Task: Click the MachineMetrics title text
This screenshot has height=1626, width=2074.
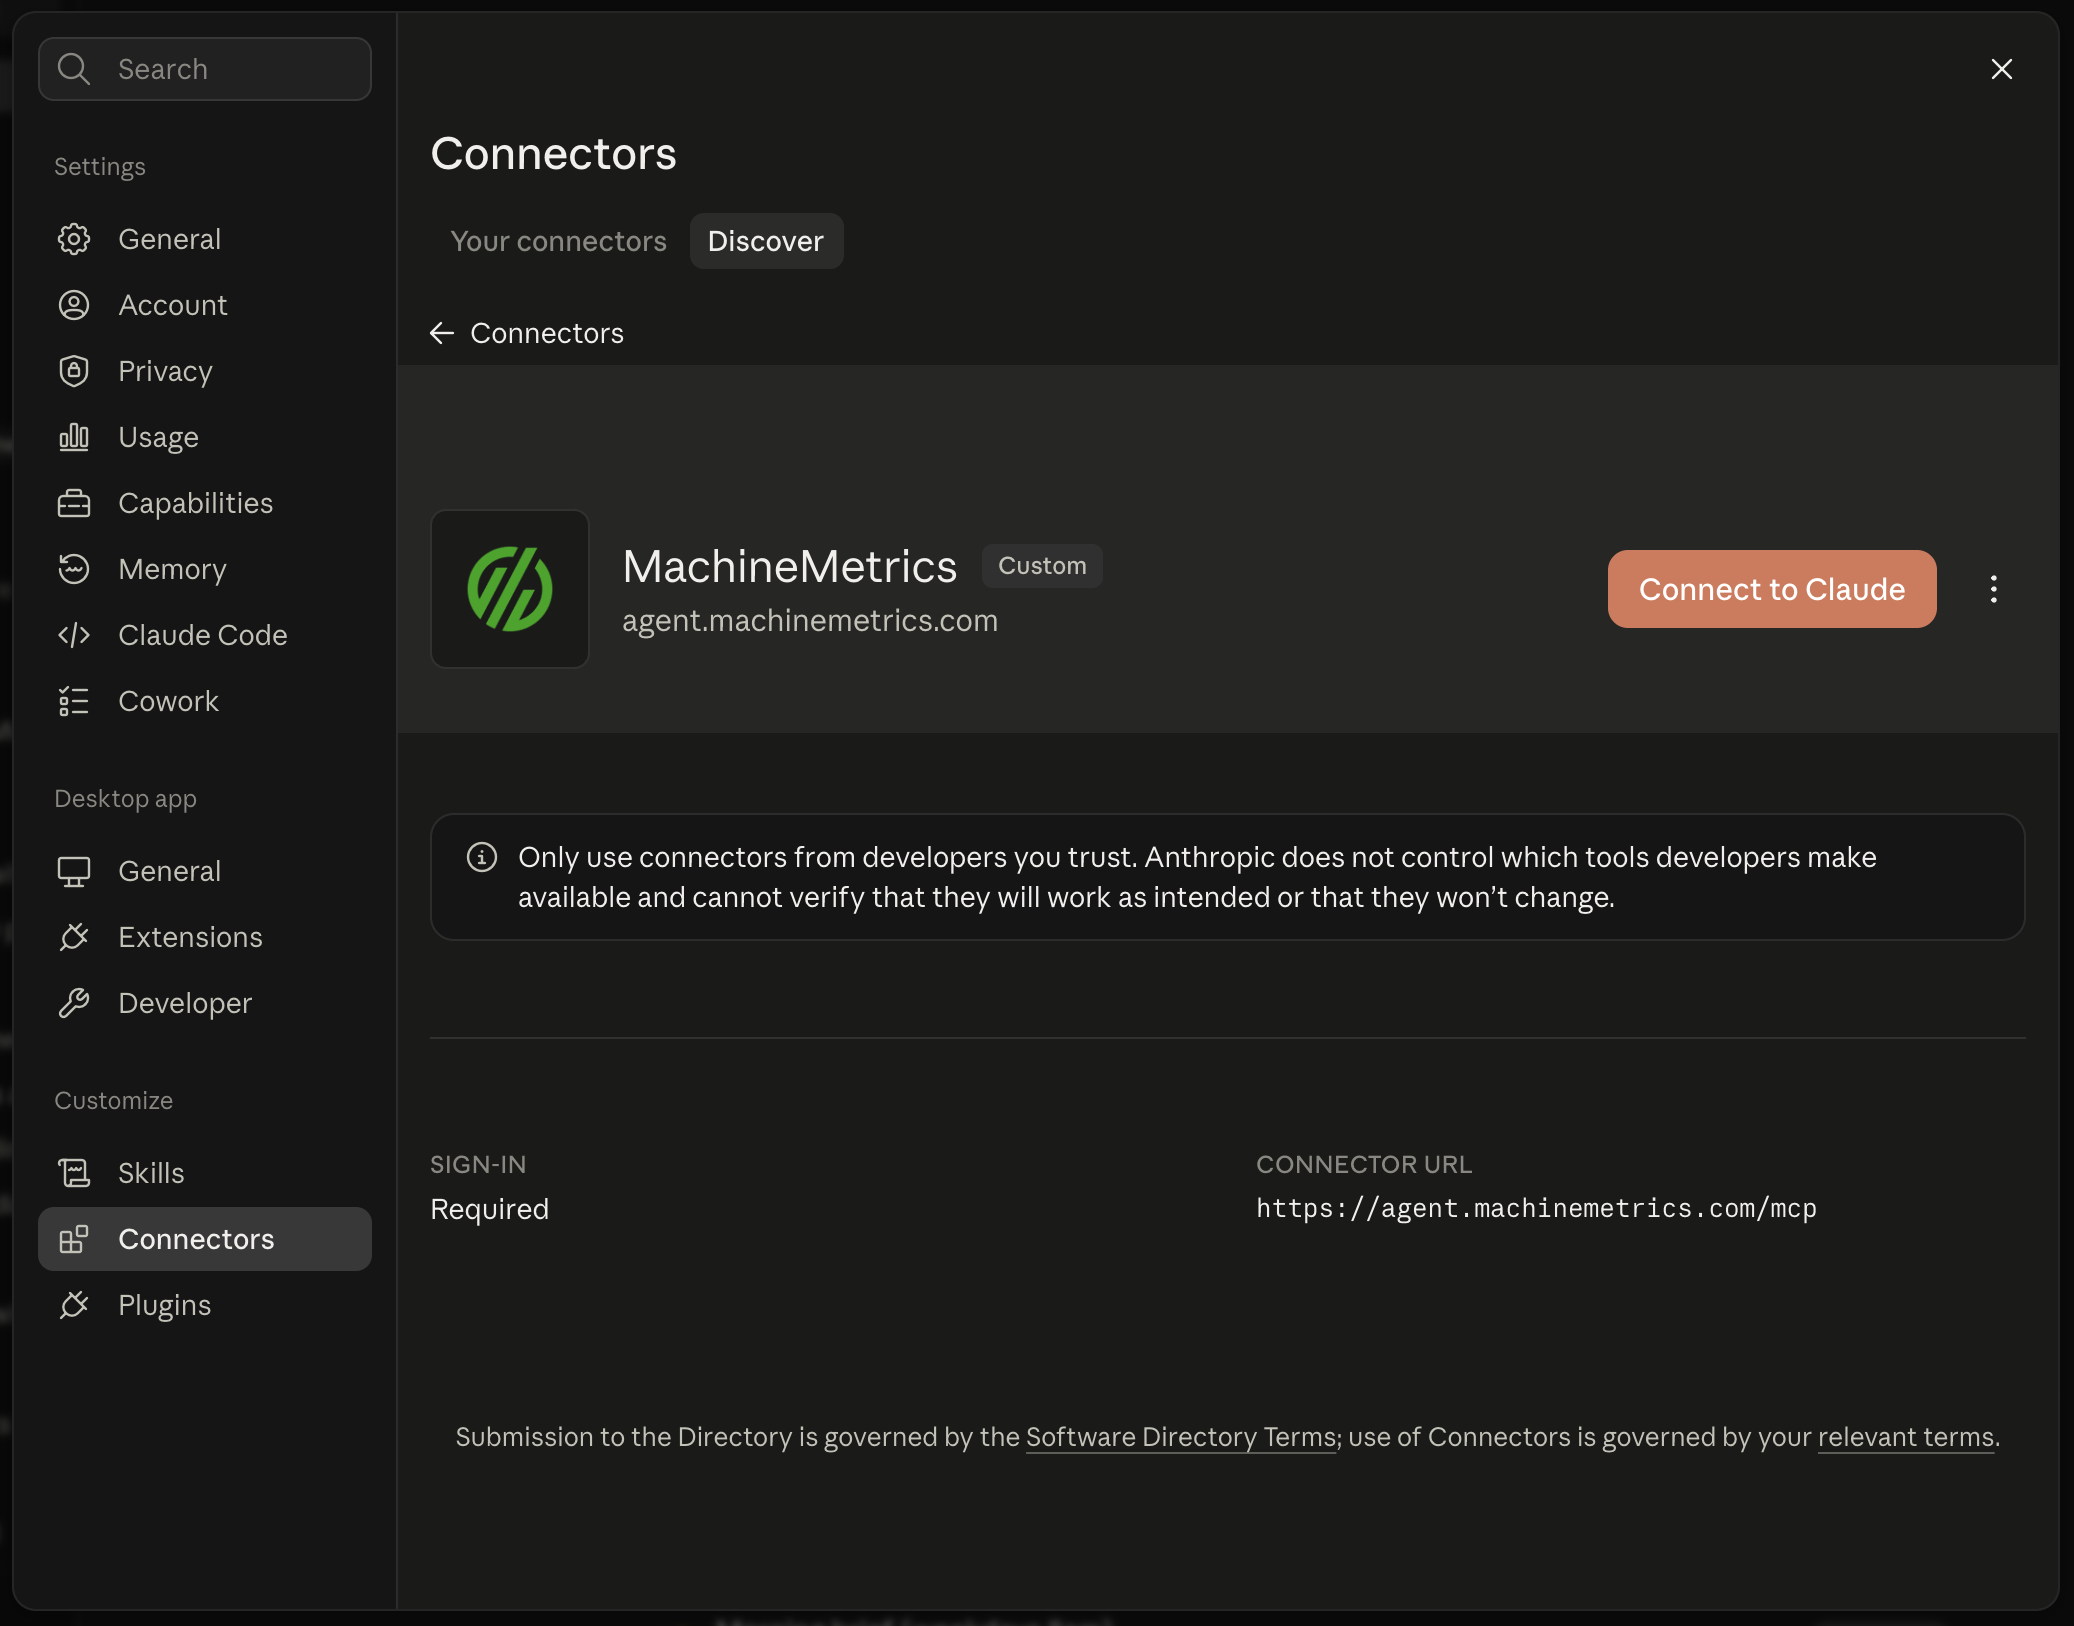Action: pyautogui.click(x=790, y=566)
